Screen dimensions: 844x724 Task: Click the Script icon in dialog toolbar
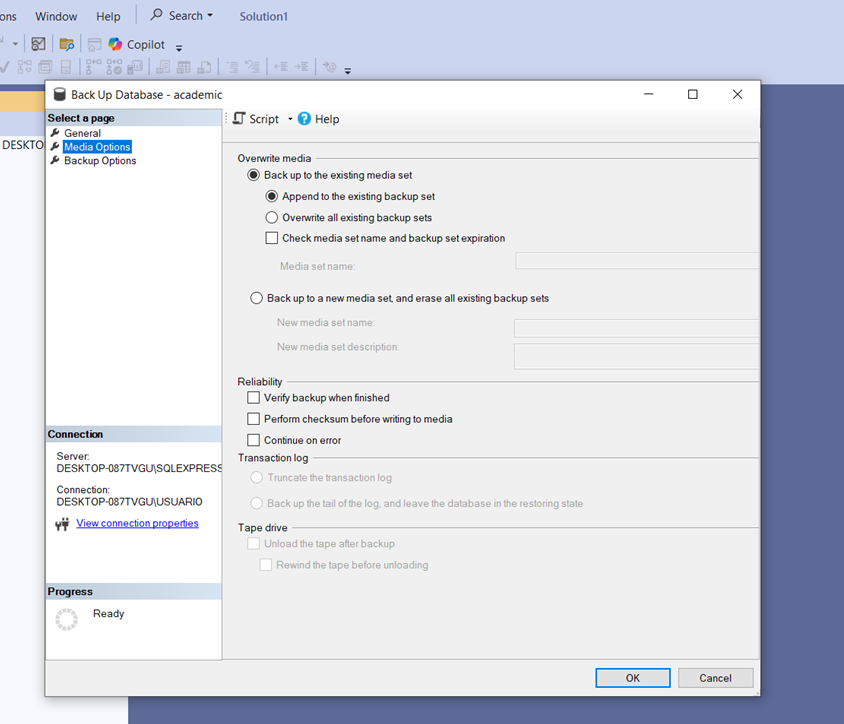(x=239, y=118)
